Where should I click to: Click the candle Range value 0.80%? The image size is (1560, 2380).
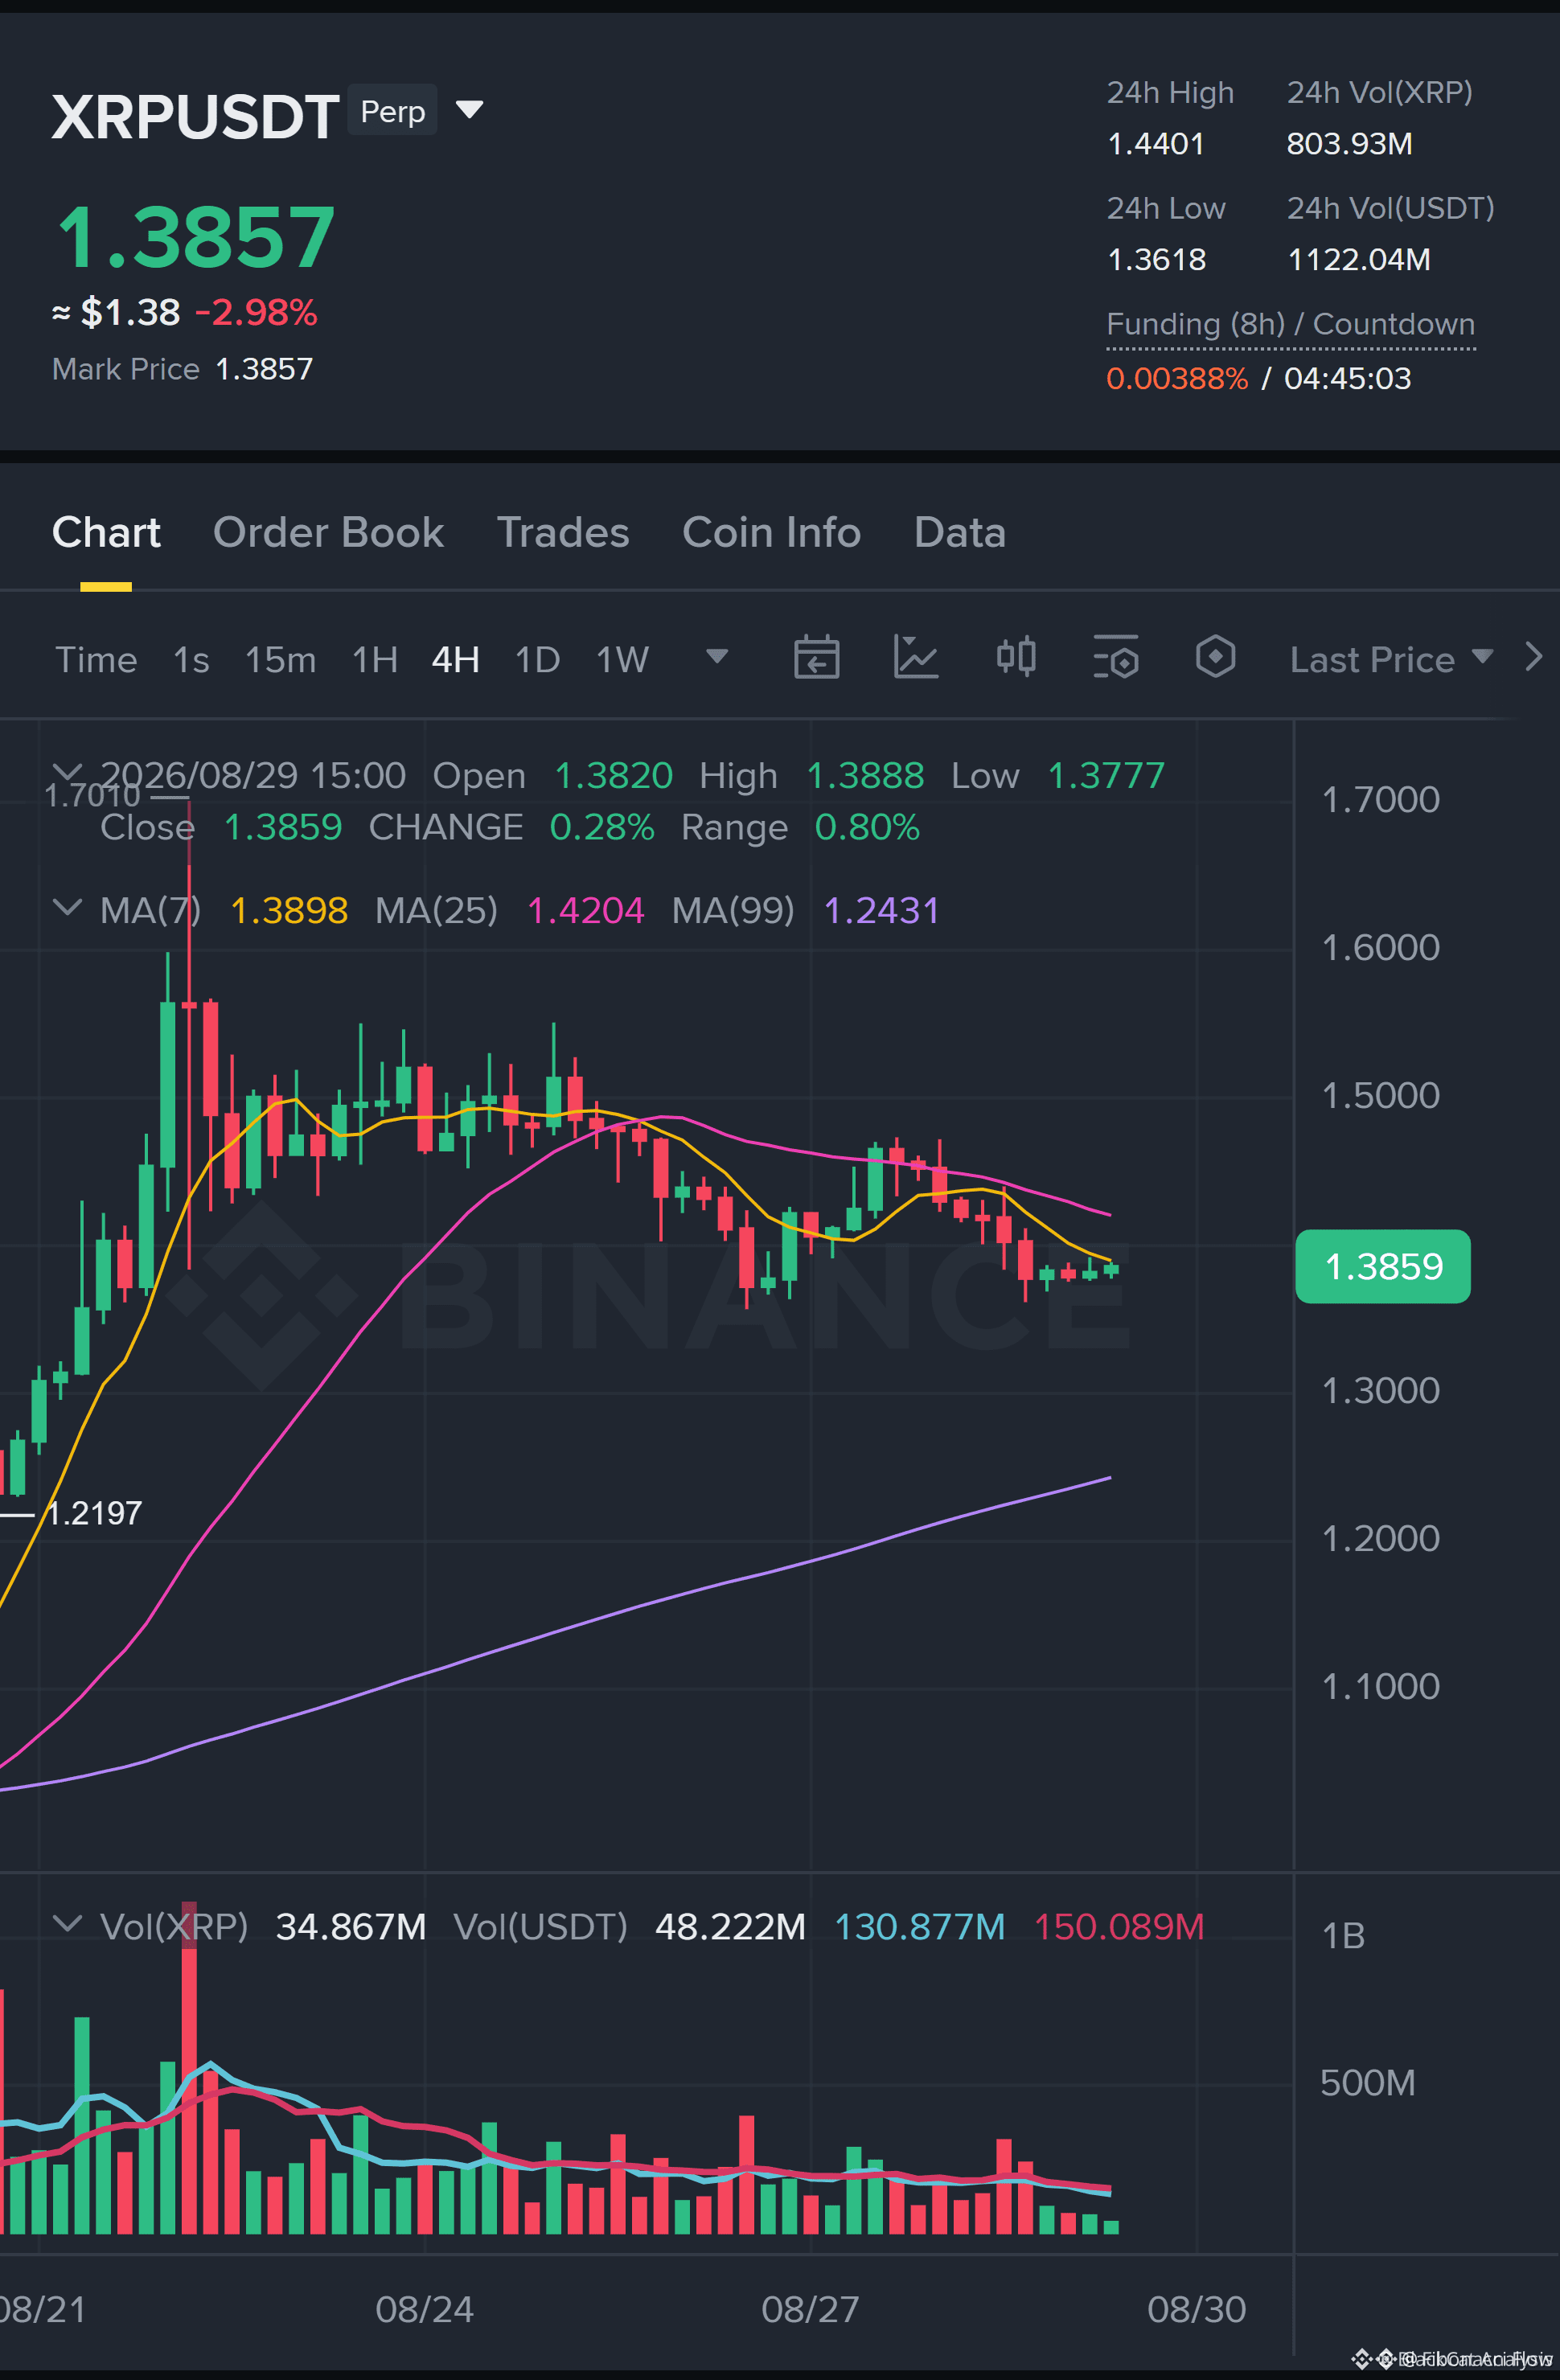coord(867,827)
